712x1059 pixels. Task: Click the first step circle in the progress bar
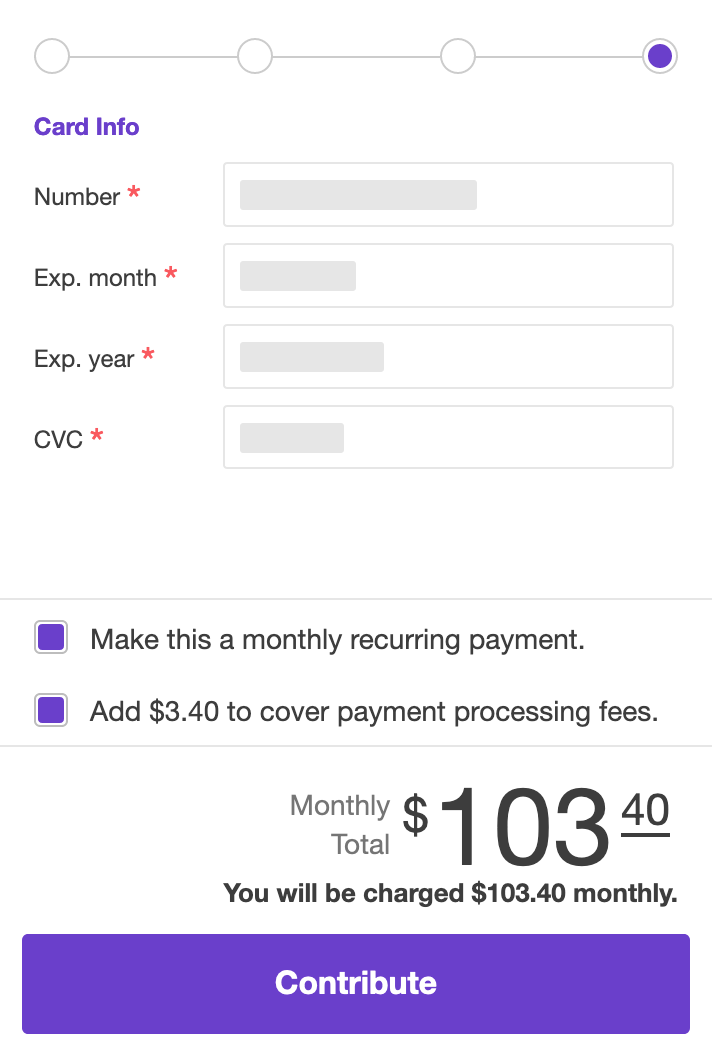click(x=52, y=56)
